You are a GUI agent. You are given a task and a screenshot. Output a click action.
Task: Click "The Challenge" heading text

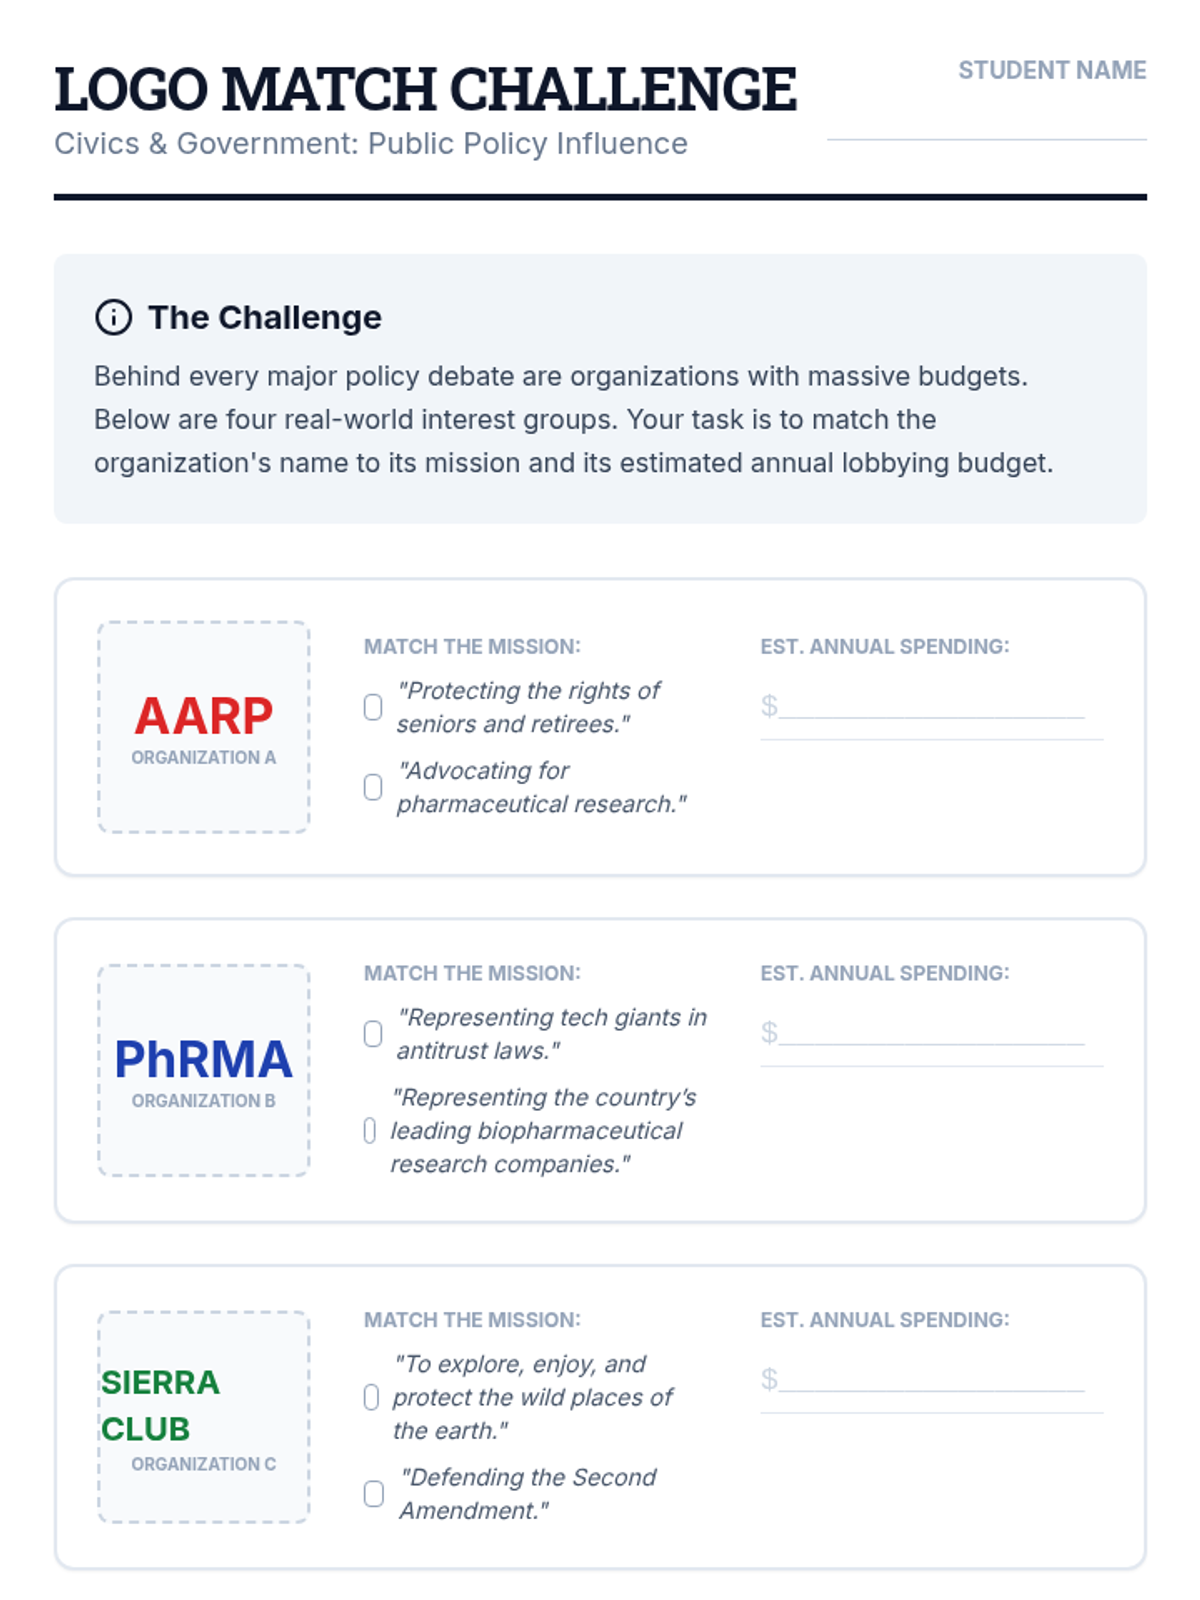(x=265, y=317)
